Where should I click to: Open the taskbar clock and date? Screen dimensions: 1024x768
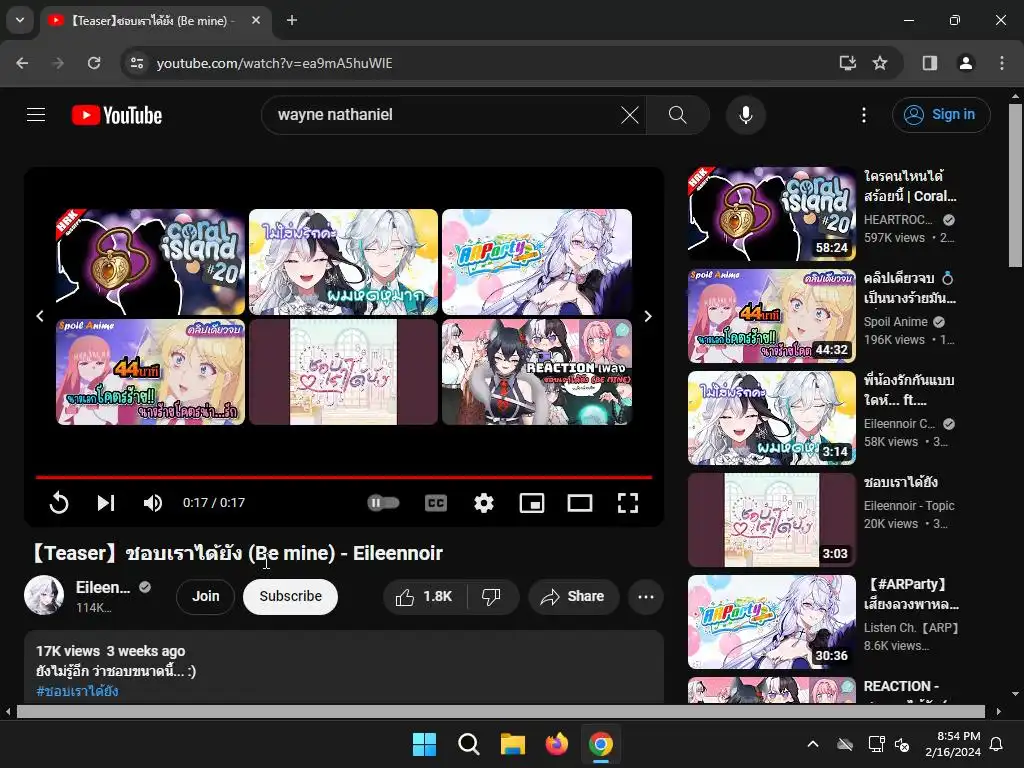coord(953,744)
